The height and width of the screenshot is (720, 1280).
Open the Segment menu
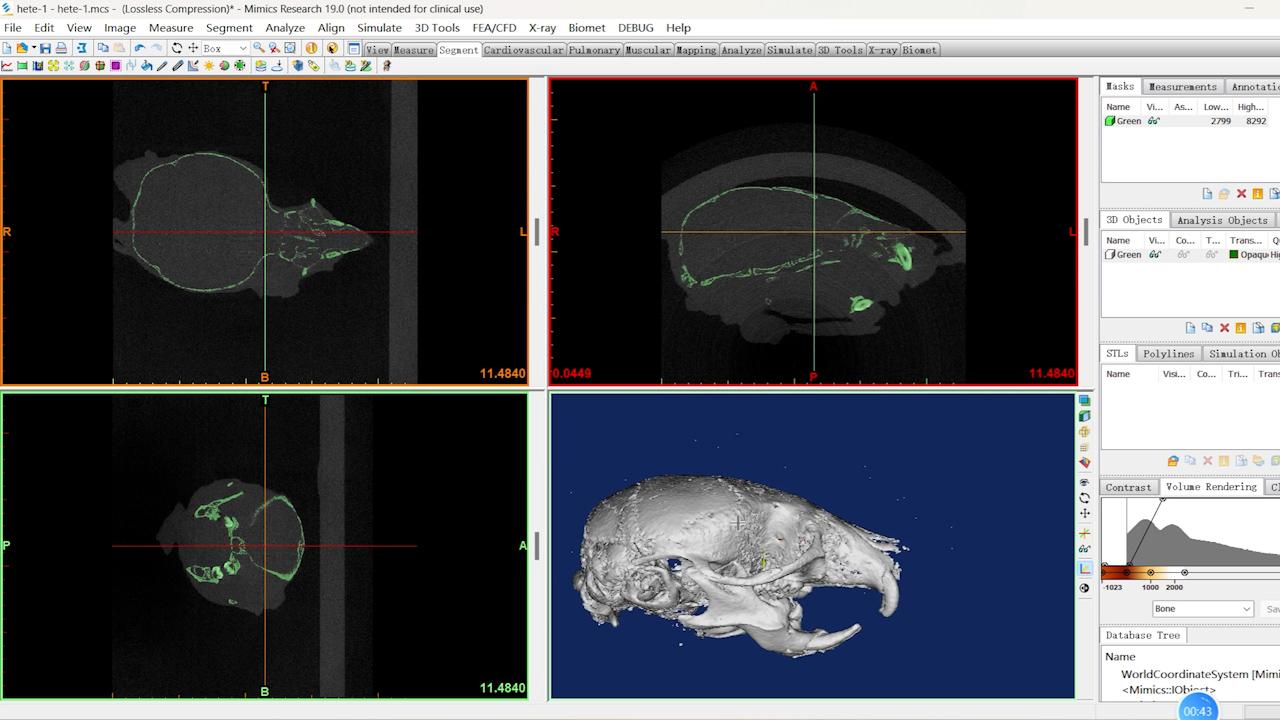[x=229, y=28]
